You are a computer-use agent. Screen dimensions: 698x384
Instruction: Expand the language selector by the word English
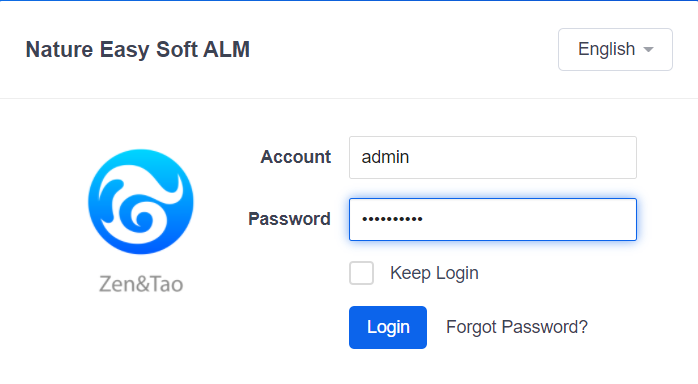(606, 49)
